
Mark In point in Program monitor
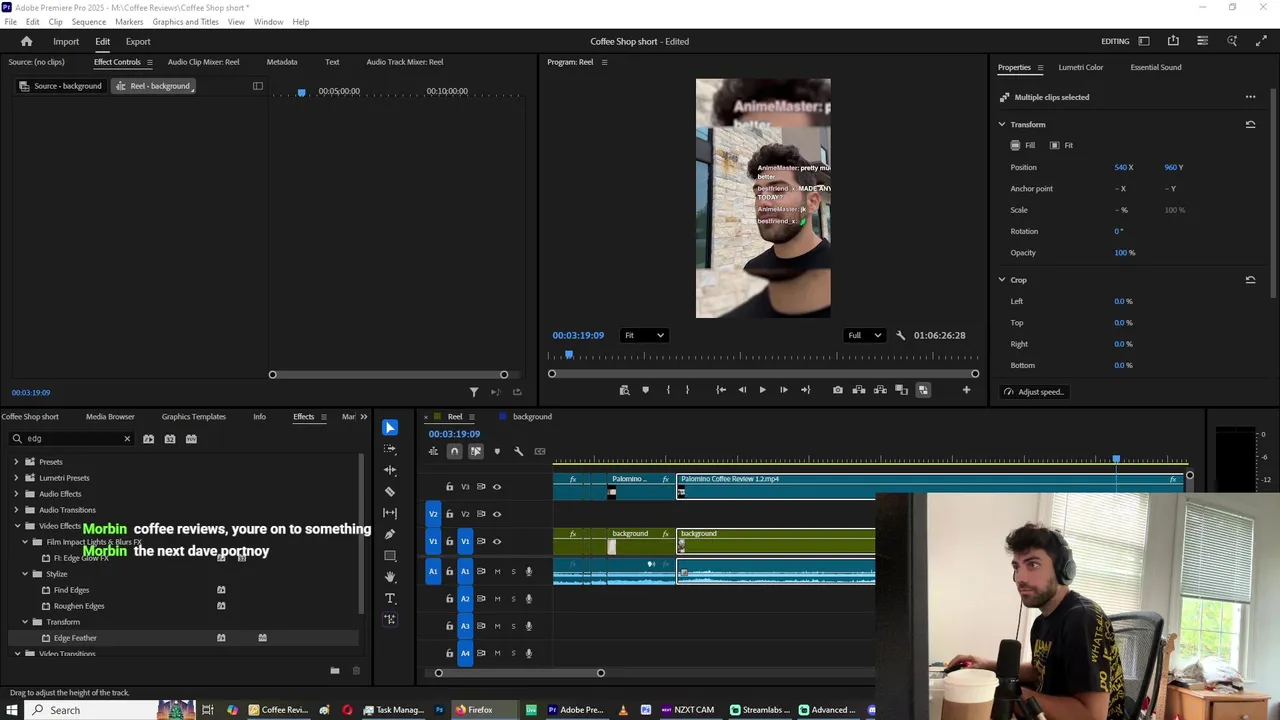pyautogui.click(x=668, y=390)
